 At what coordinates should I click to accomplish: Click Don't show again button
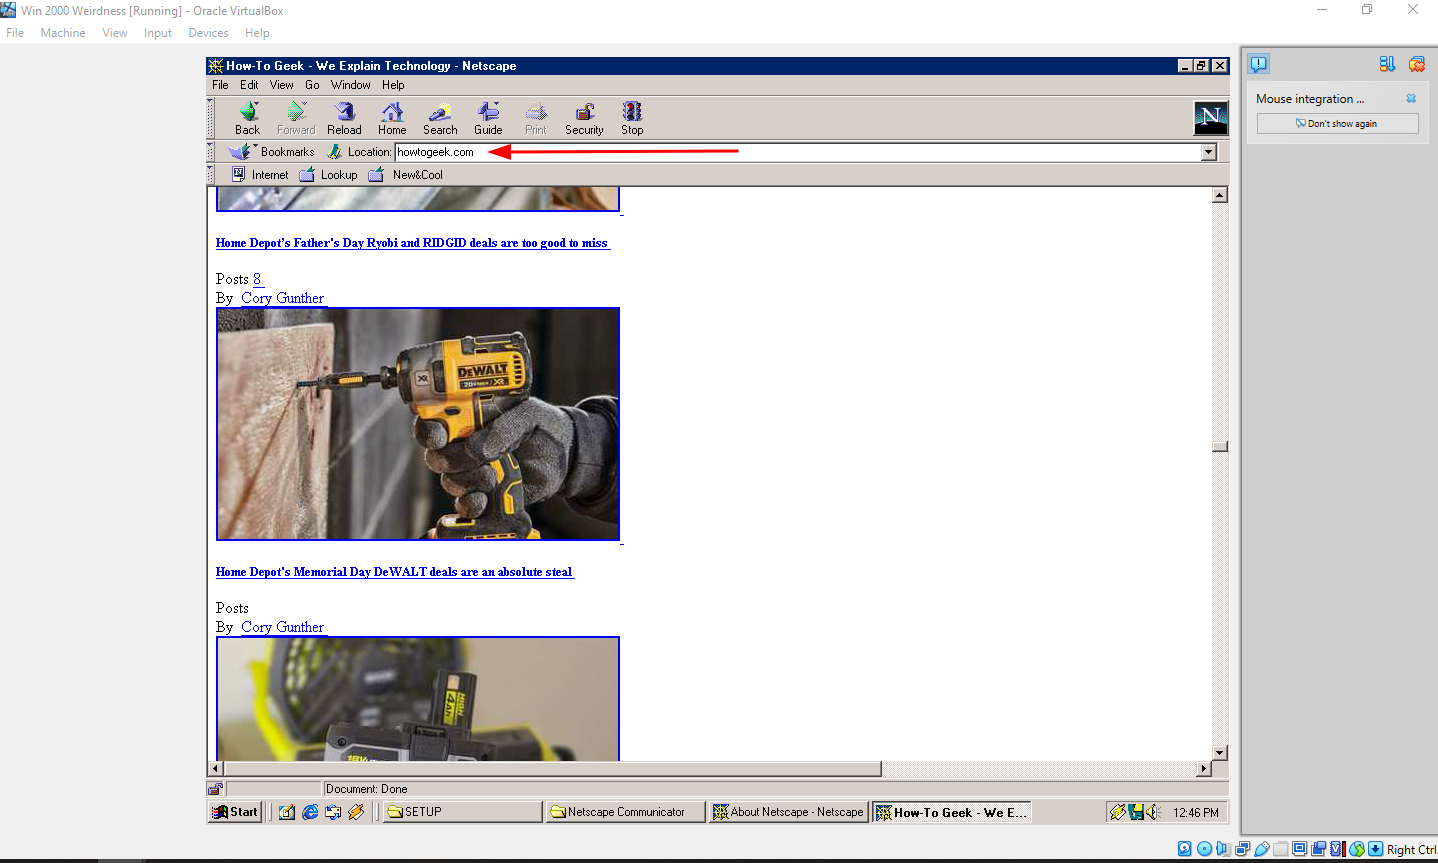[x=1337, y=123]
